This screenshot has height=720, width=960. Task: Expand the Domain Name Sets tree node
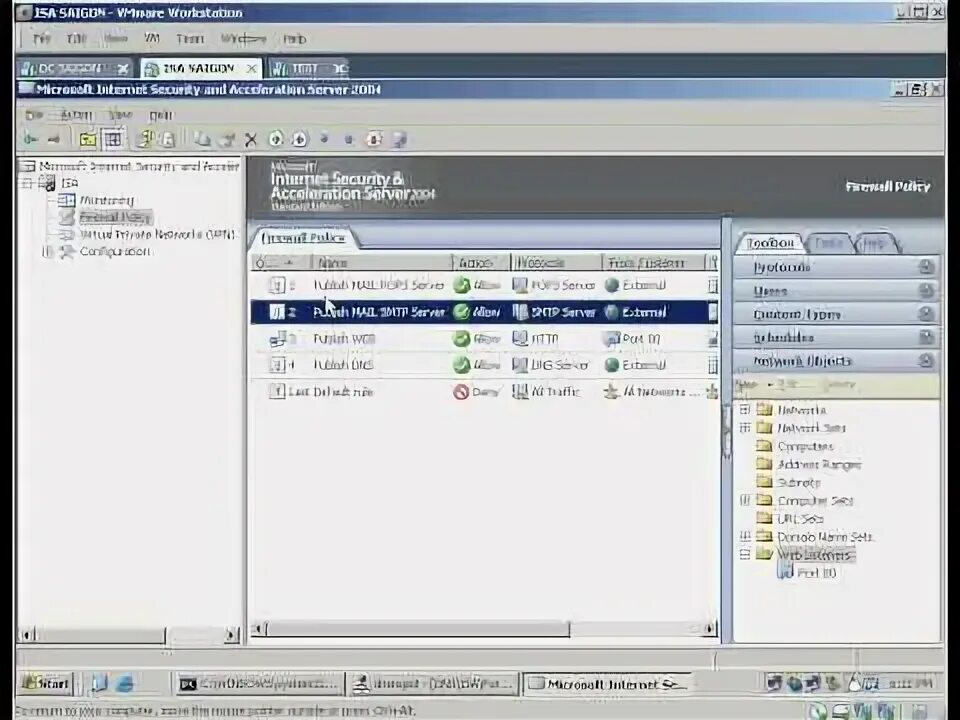click(744, 536)
